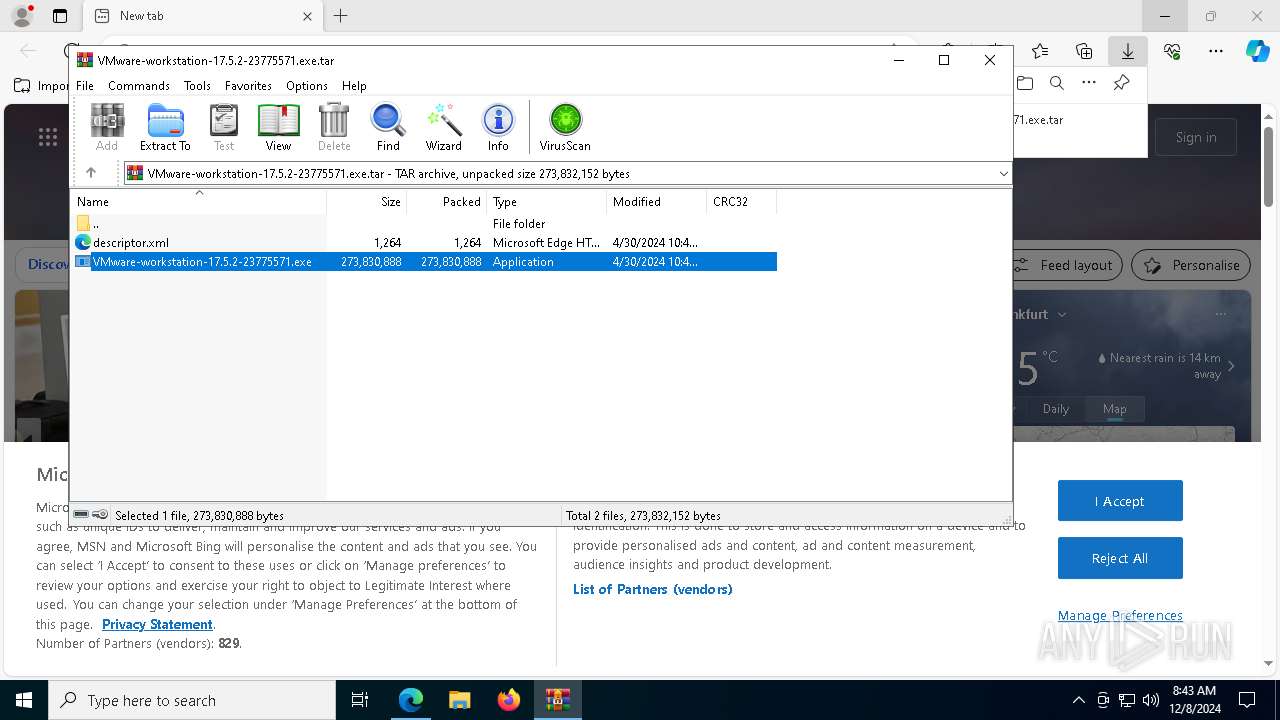The width and height of the screenshot is (1280, 720).
Task: Close the New tab tab
Action: pyautogui.click(x=307, y=16)
